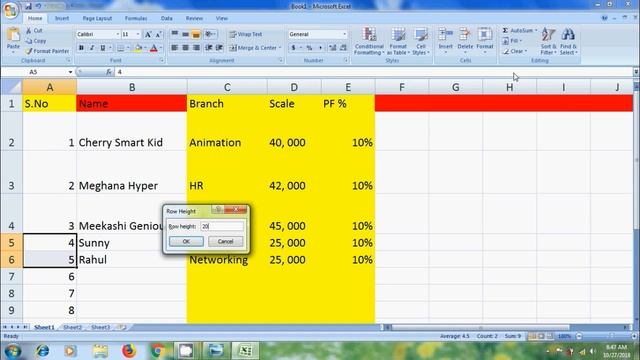
Task: Apply the red Font Color
Action: (154, 48)
